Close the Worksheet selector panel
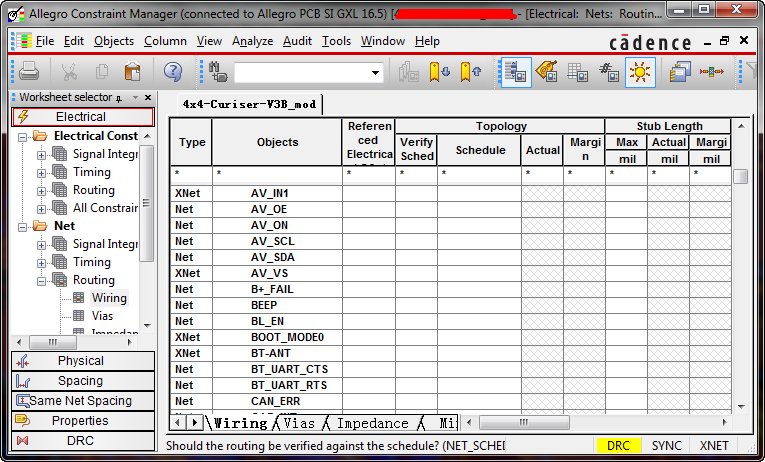 148,98
